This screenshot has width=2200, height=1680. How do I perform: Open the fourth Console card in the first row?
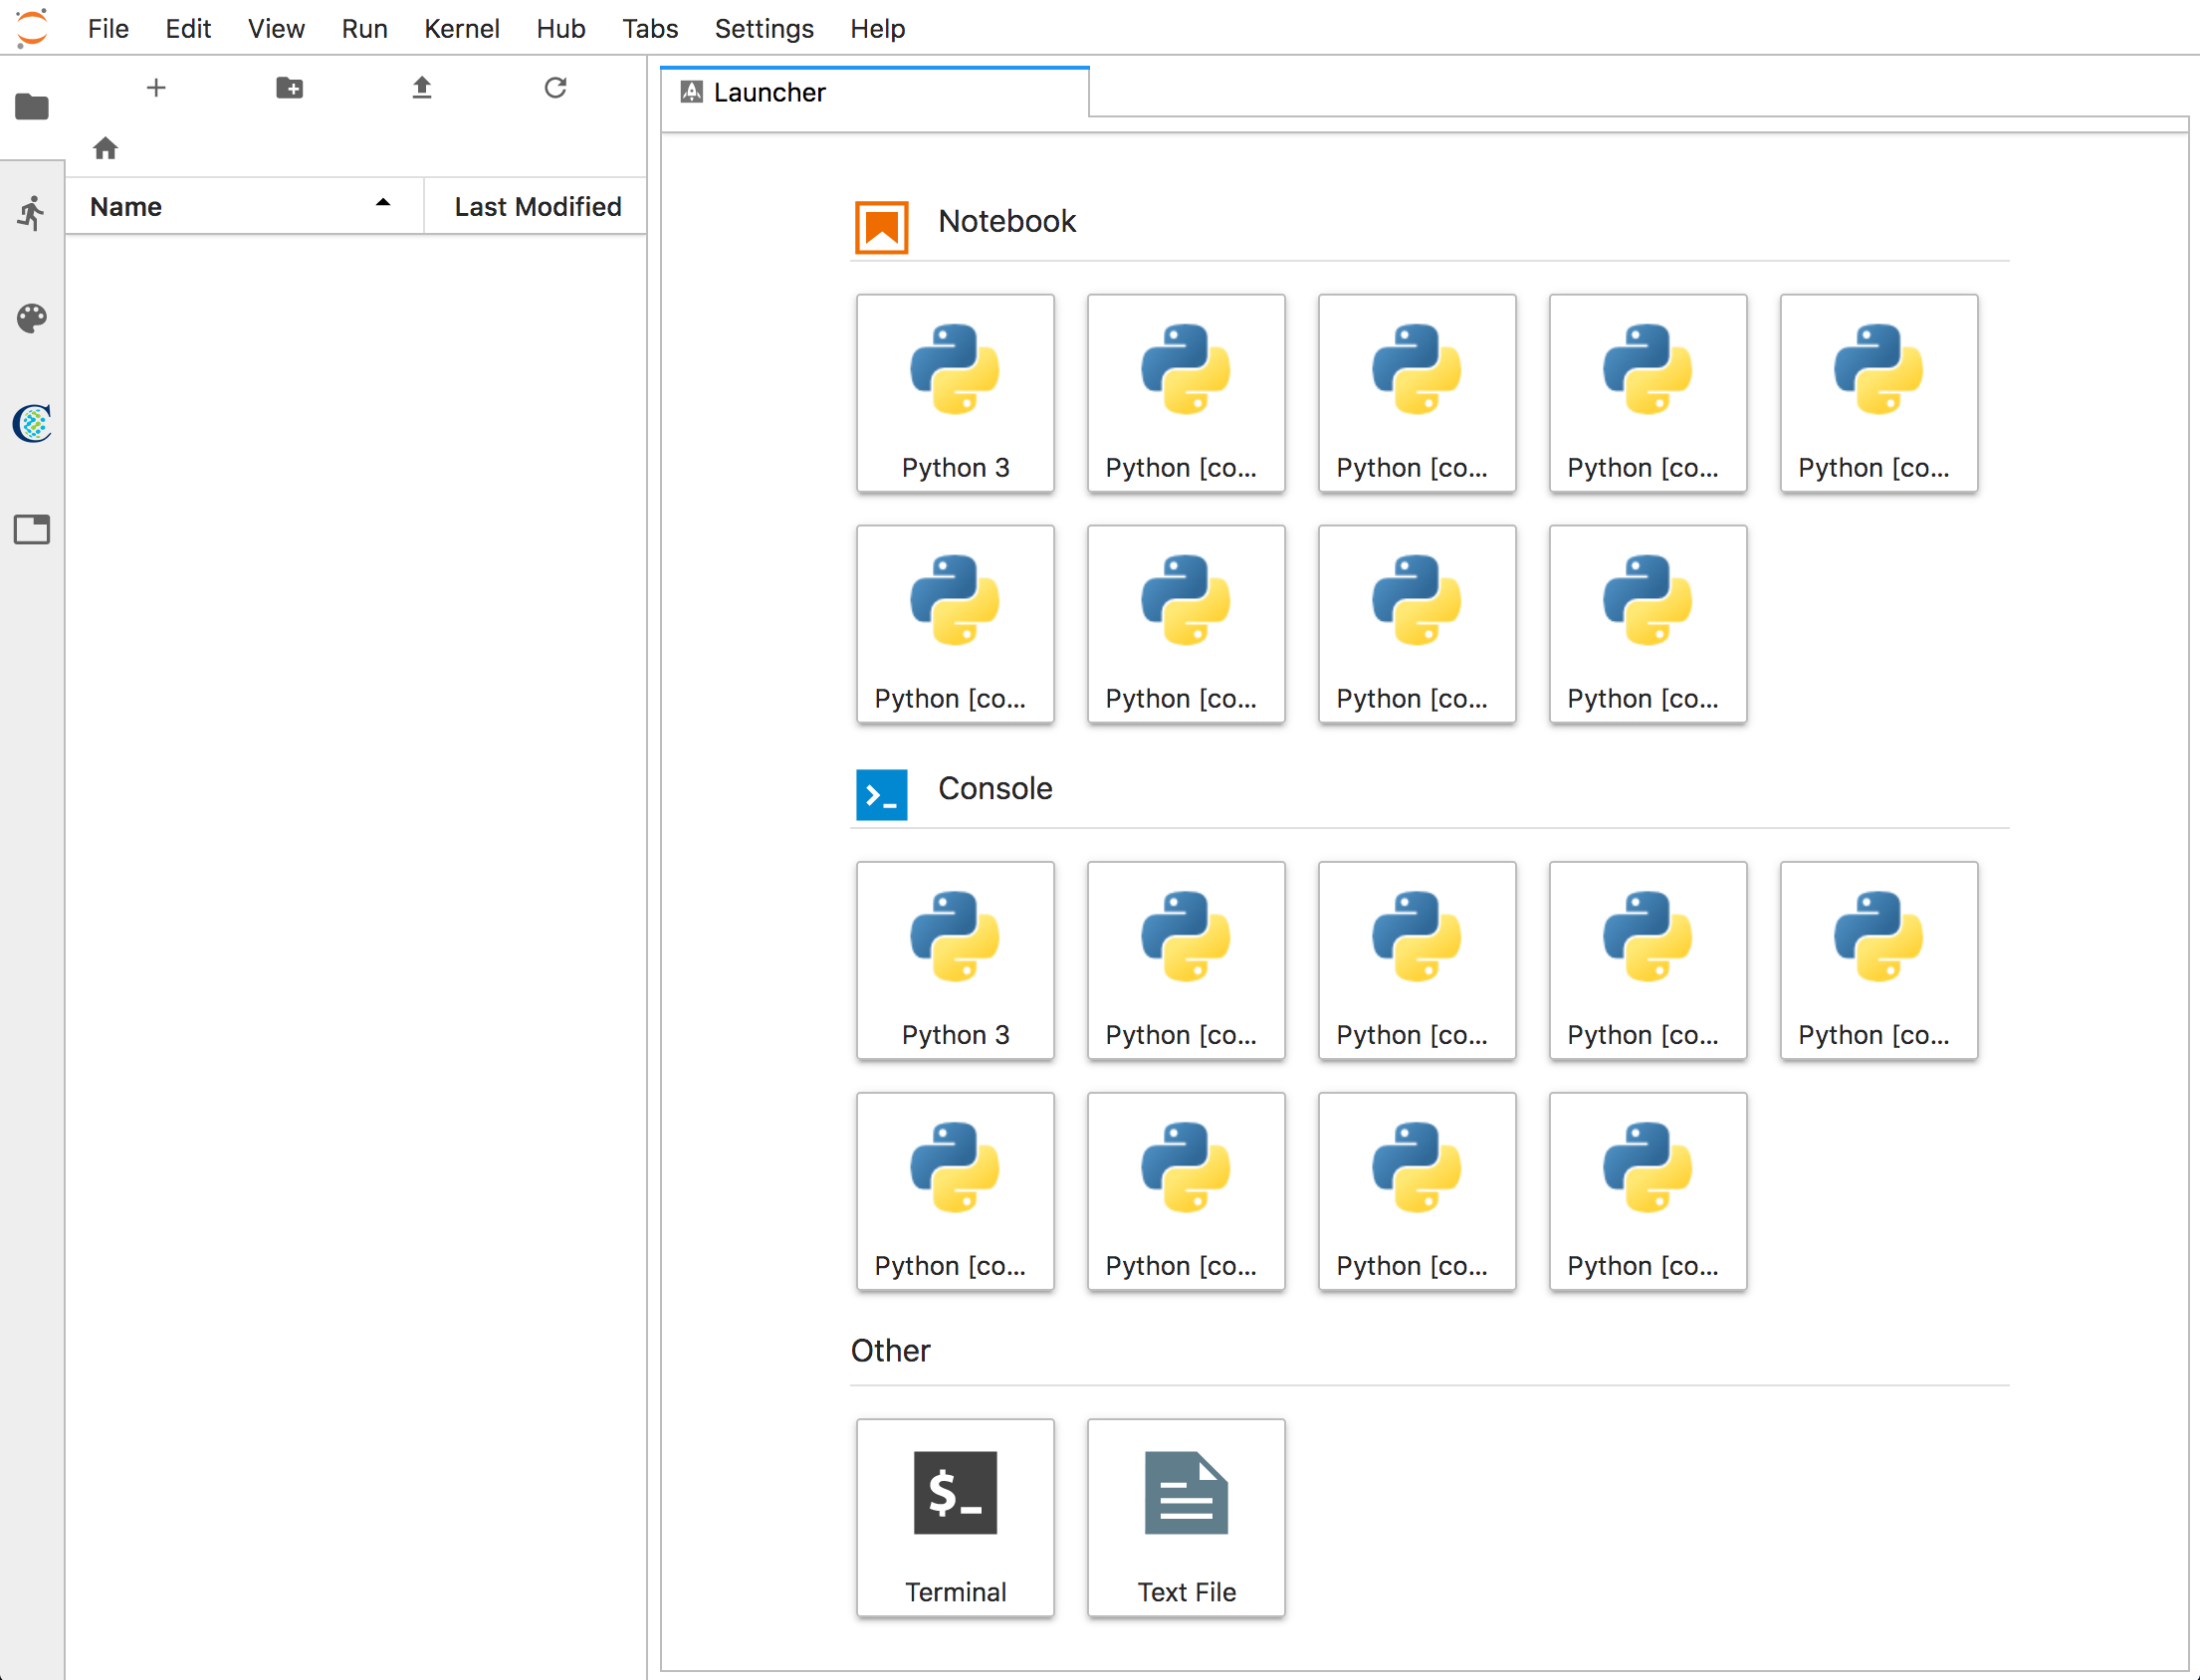[x=1648, y=960]
